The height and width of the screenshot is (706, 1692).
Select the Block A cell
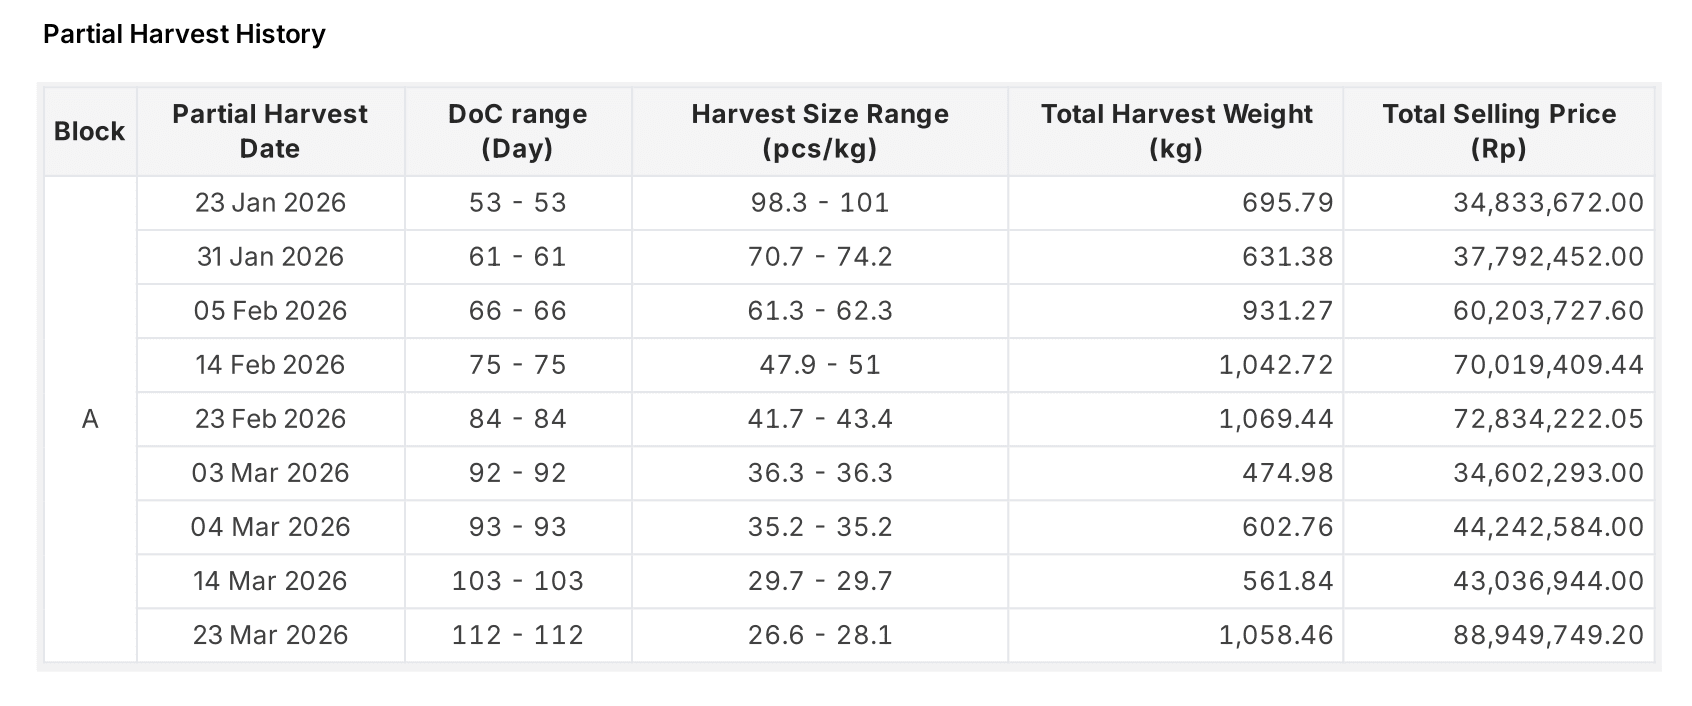(x=90, y=419)
